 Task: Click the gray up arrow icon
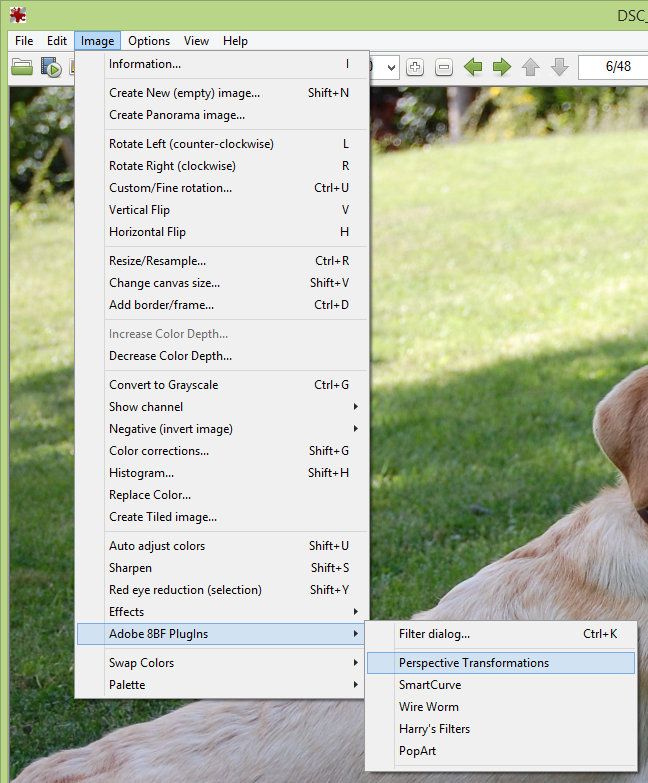pyautogui.click(x=531, y=68)
